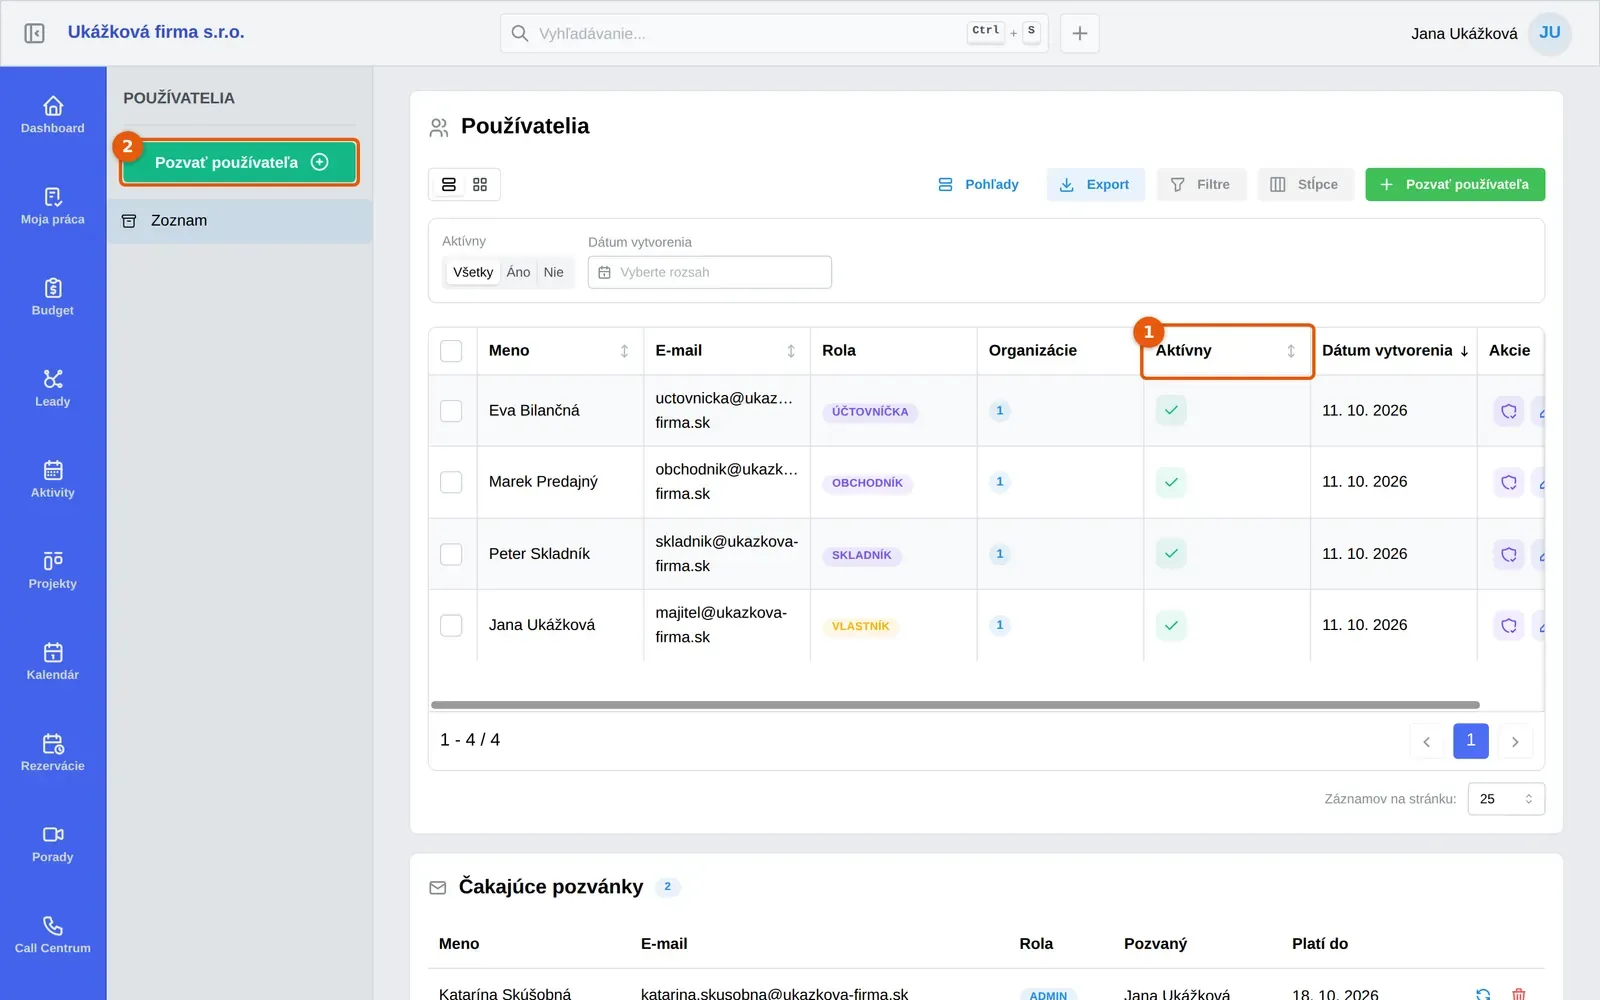Go to Budget in the sidebar
This screenshot has height=1000, width=1600.
[53, 297]
